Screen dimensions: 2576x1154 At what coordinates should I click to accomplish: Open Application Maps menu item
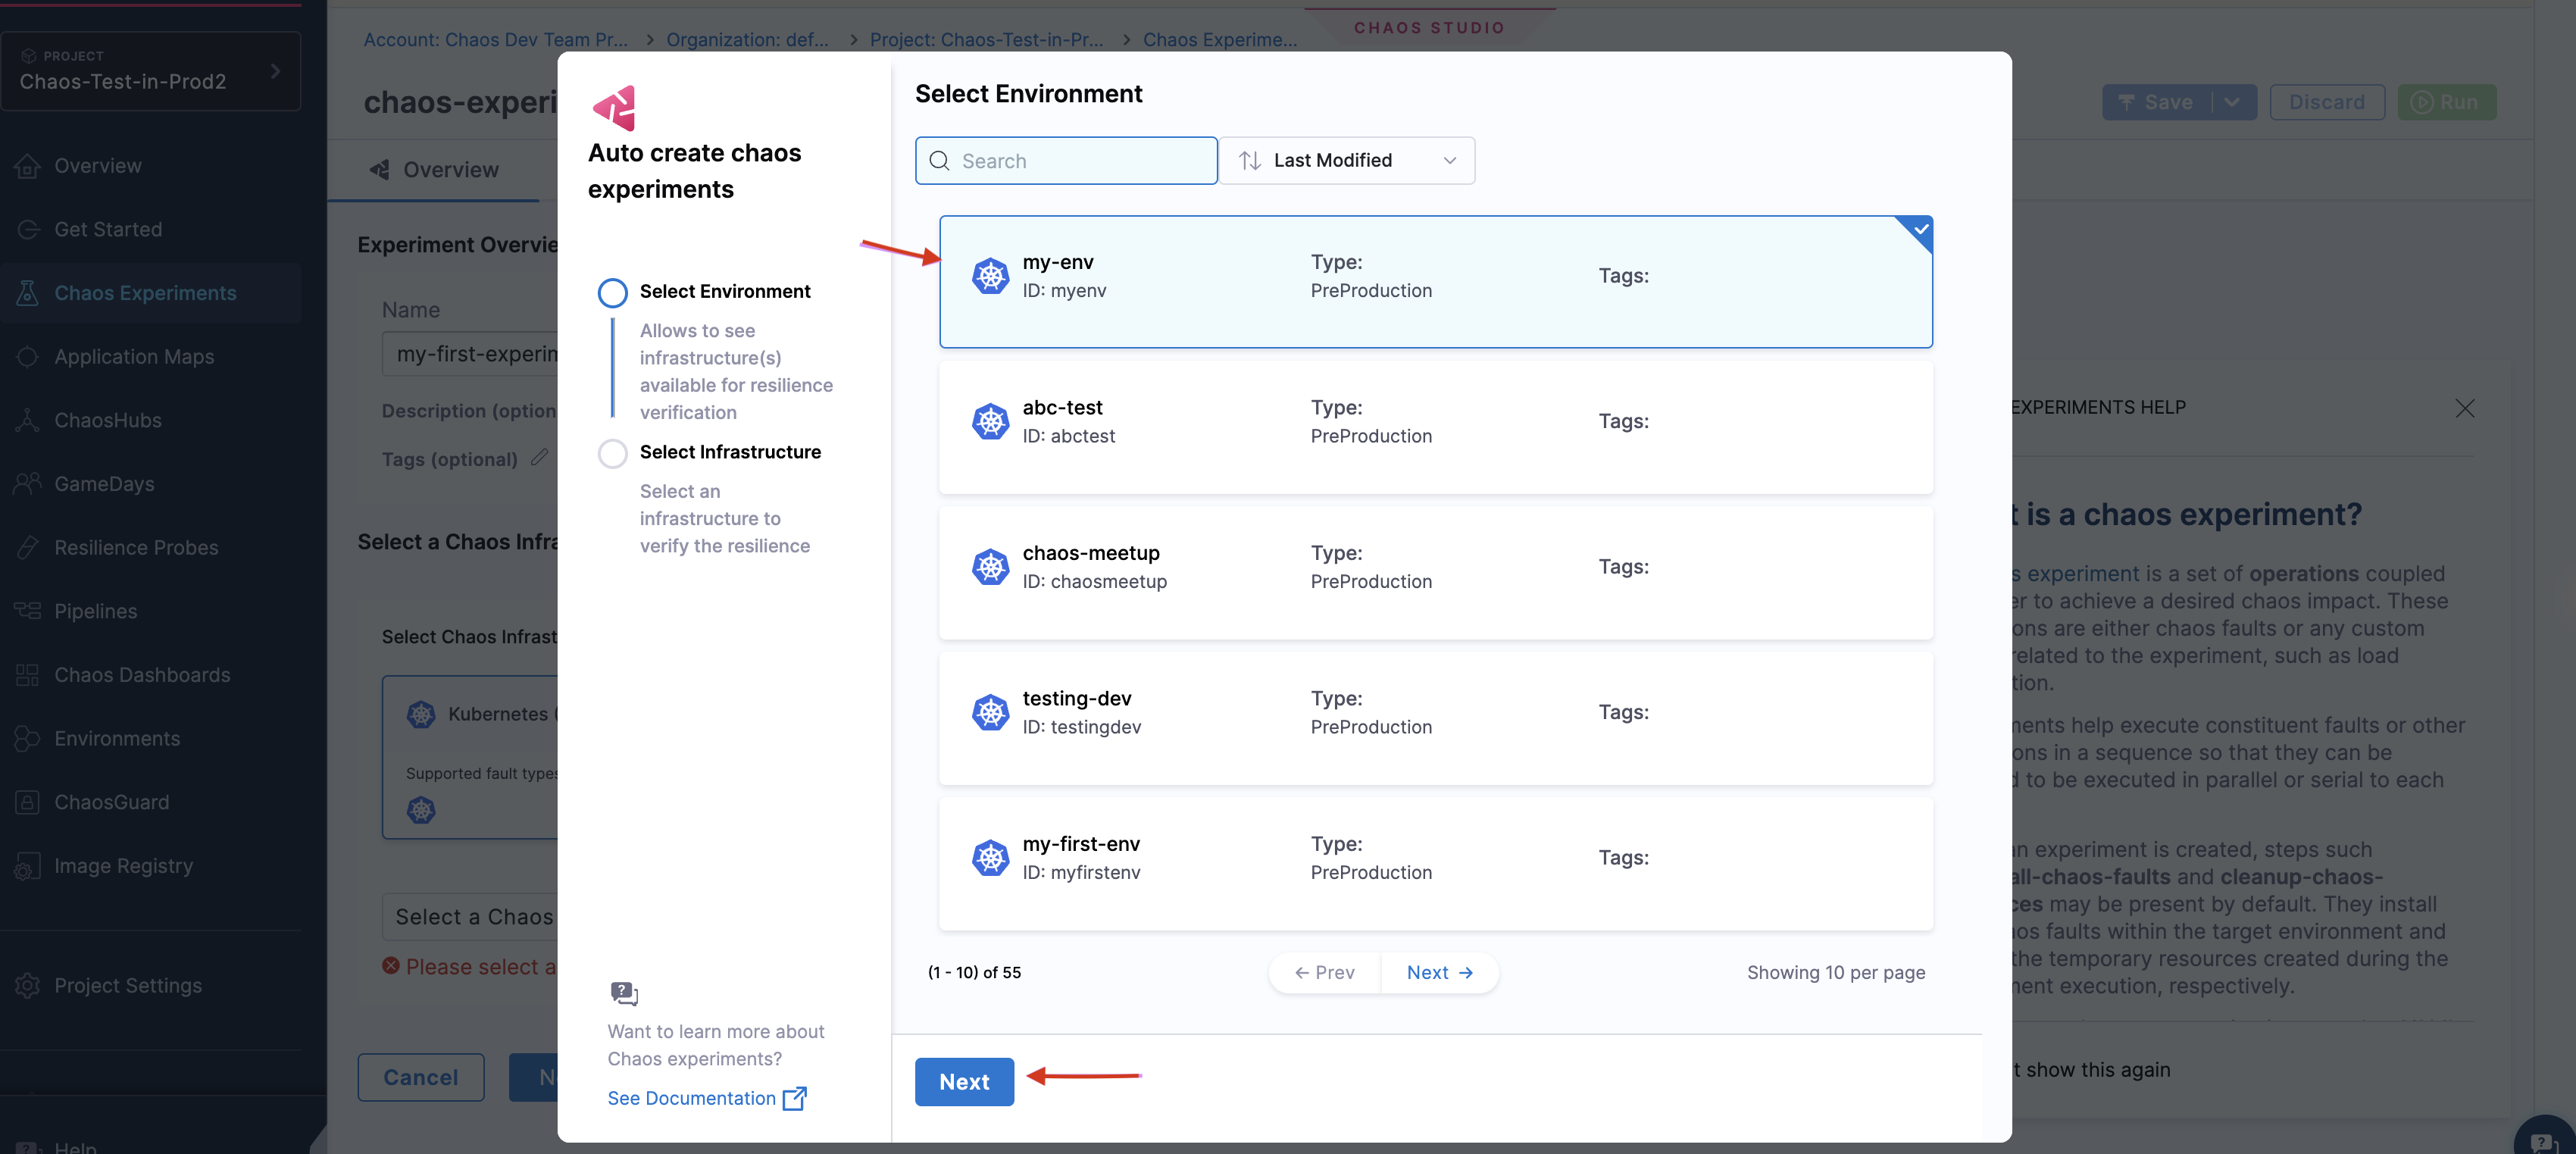coord(134,357)
